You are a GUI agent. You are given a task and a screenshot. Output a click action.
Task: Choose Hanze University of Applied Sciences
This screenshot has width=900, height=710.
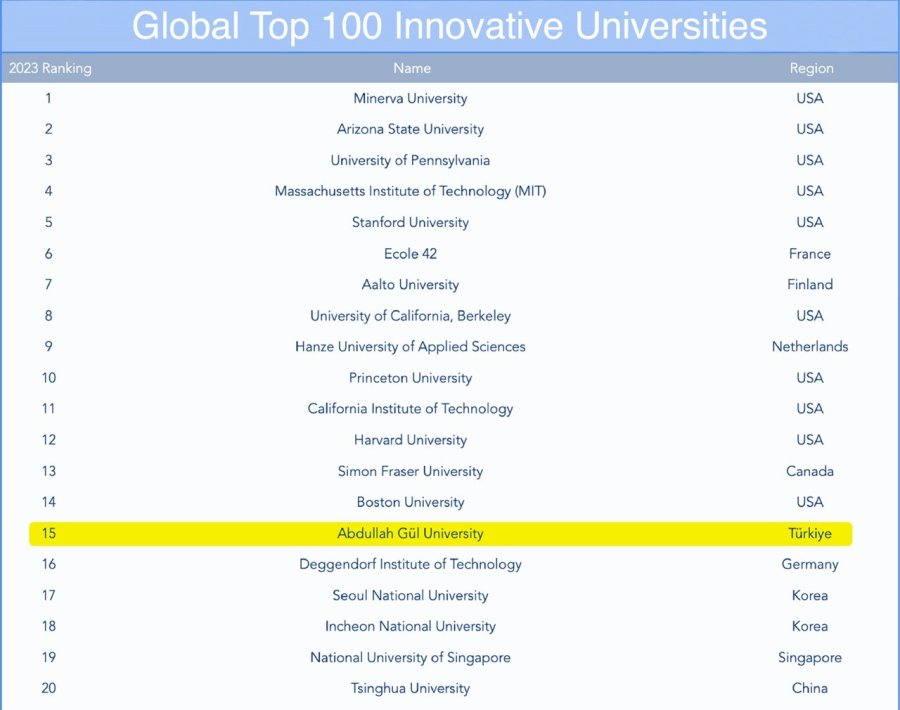click(x=410, y=347)
